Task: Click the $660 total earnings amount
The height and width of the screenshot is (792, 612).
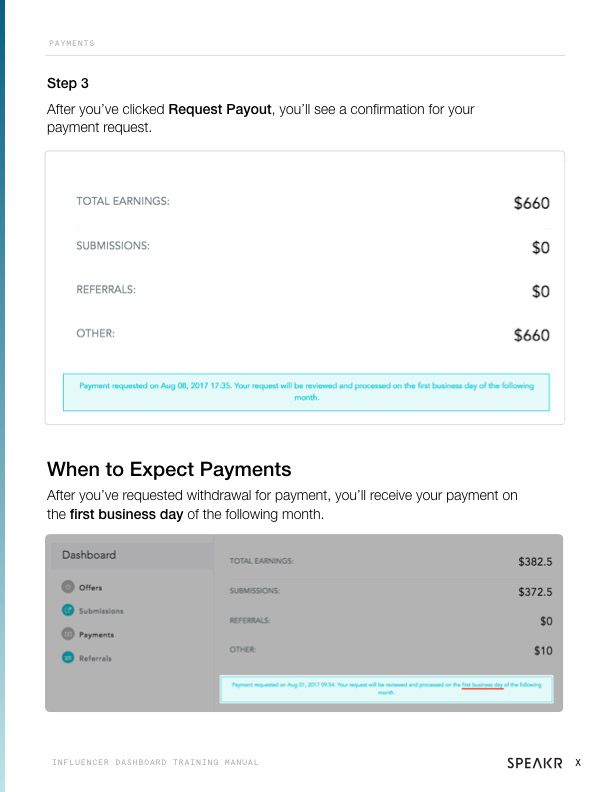Action: (532, 203)
